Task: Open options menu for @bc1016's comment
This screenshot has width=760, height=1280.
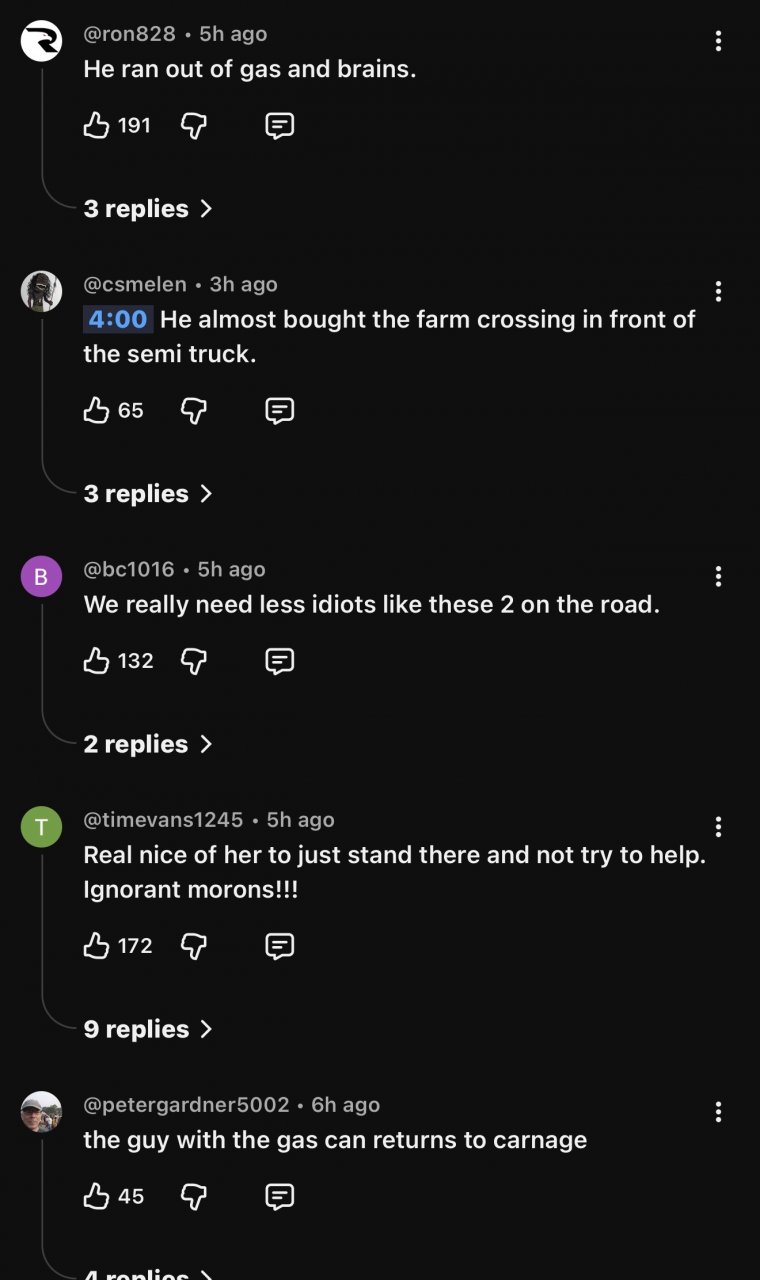Action: pyautogui.click(x=718, y=576)
